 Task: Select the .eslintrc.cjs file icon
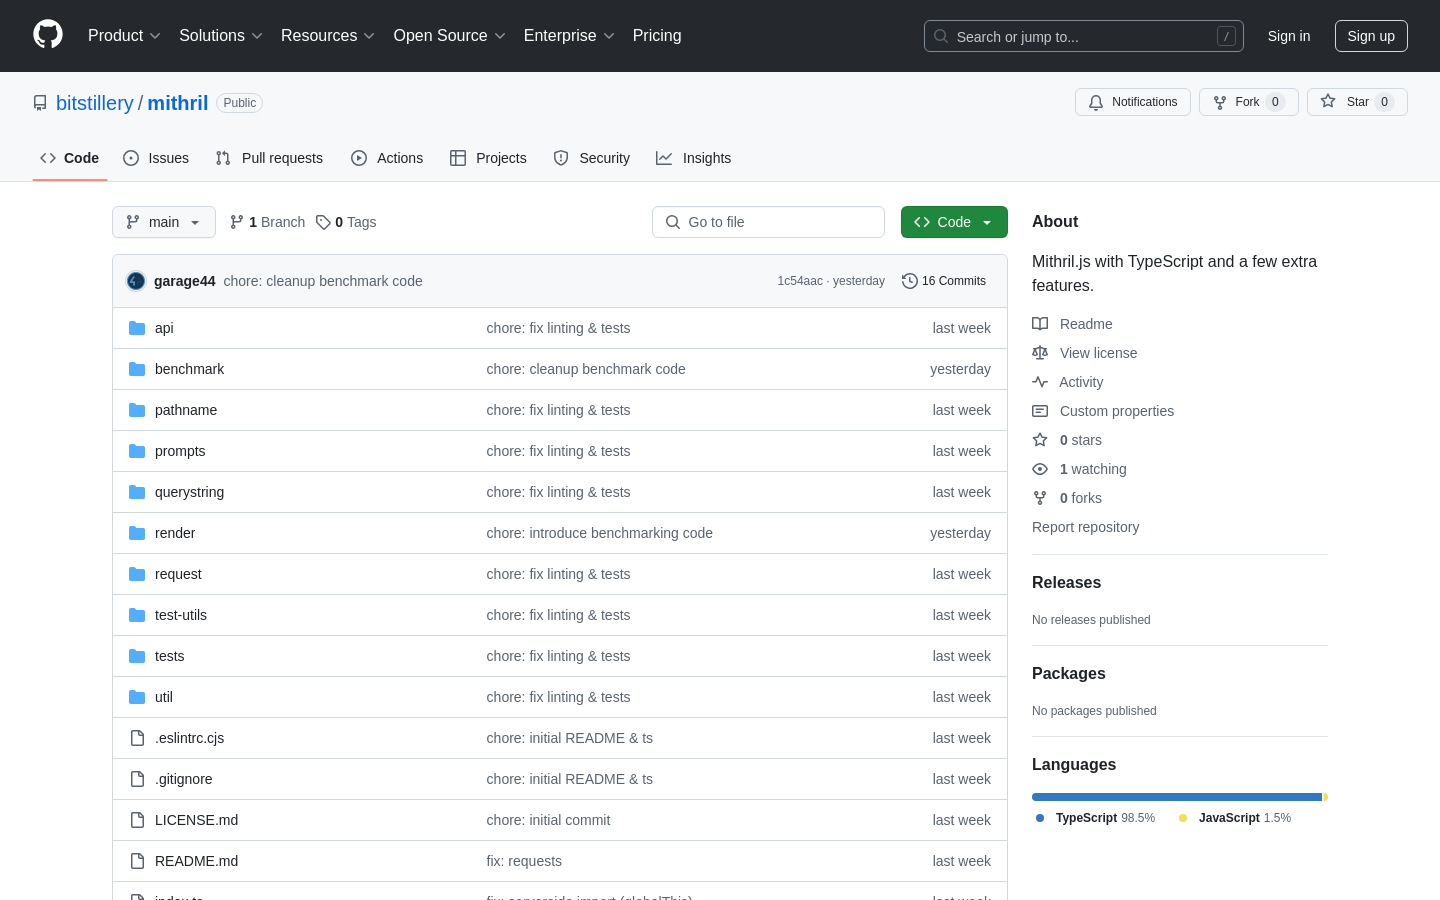(137, 738)
